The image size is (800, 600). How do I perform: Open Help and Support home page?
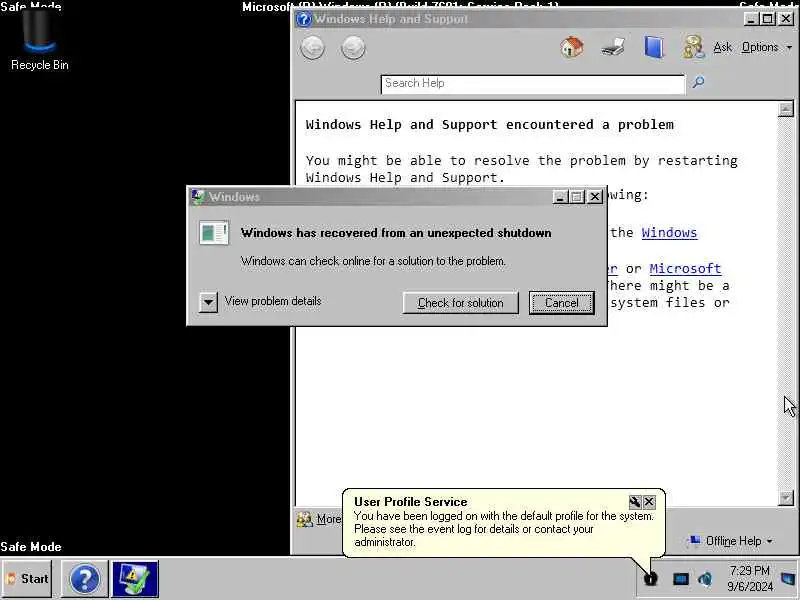click(x=572, y=47)
